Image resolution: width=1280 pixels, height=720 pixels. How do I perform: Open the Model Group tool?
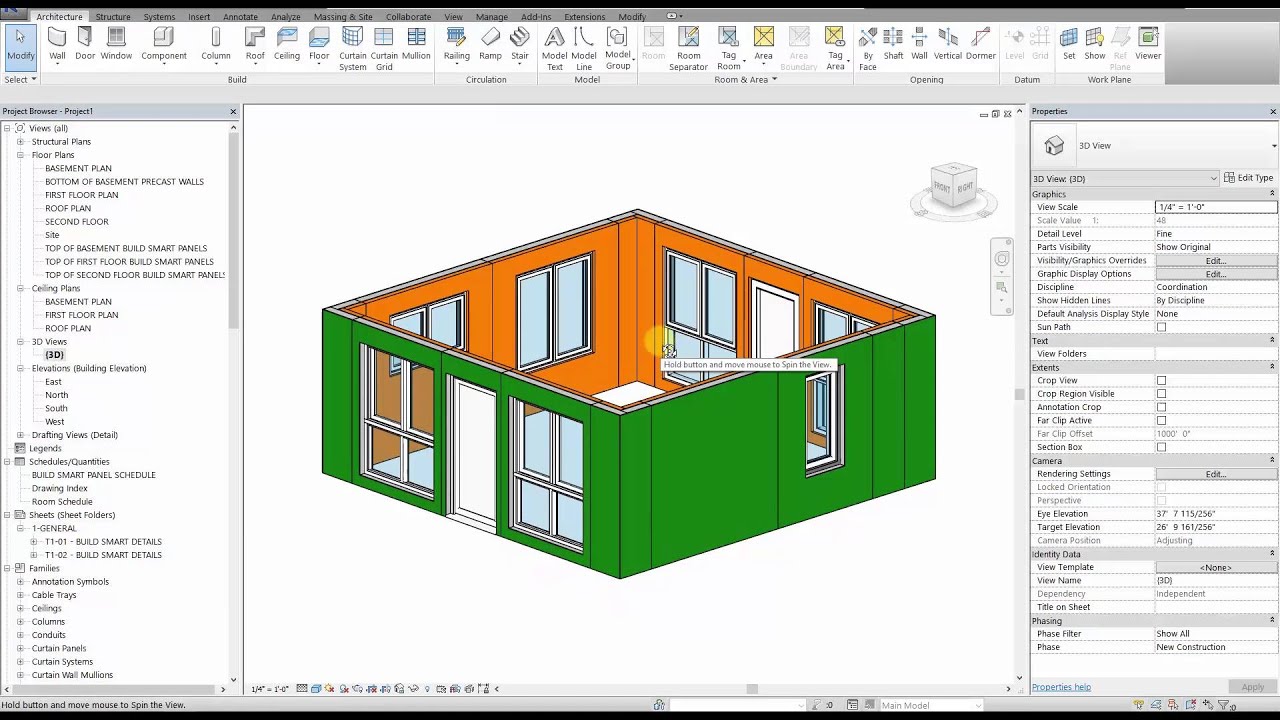pos(618,49)
